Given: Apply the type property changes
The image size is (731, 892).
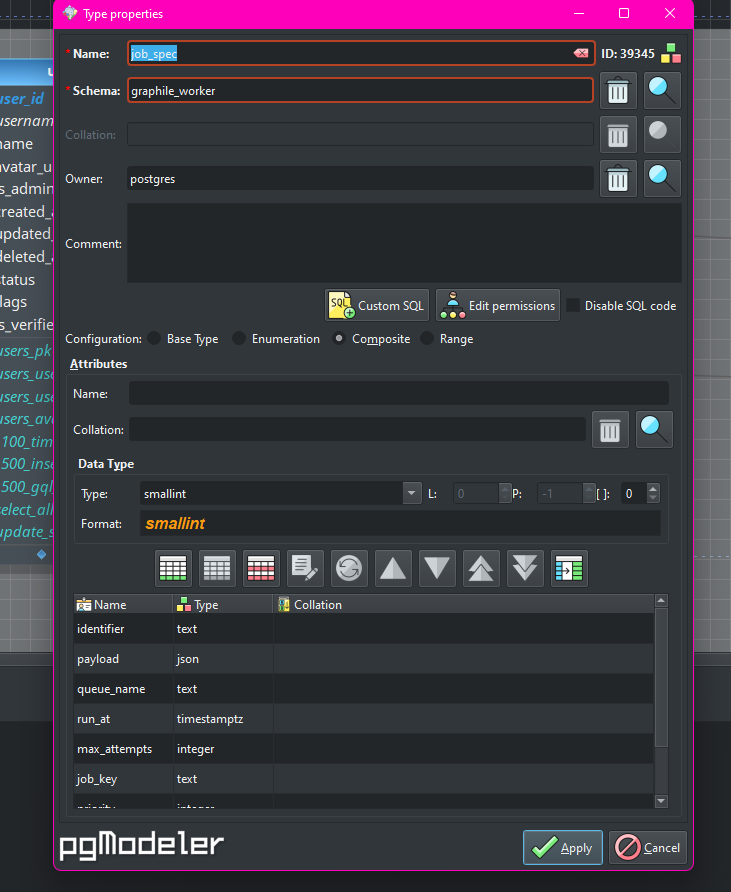Looking at the screenshot, I should pos(563,848).
